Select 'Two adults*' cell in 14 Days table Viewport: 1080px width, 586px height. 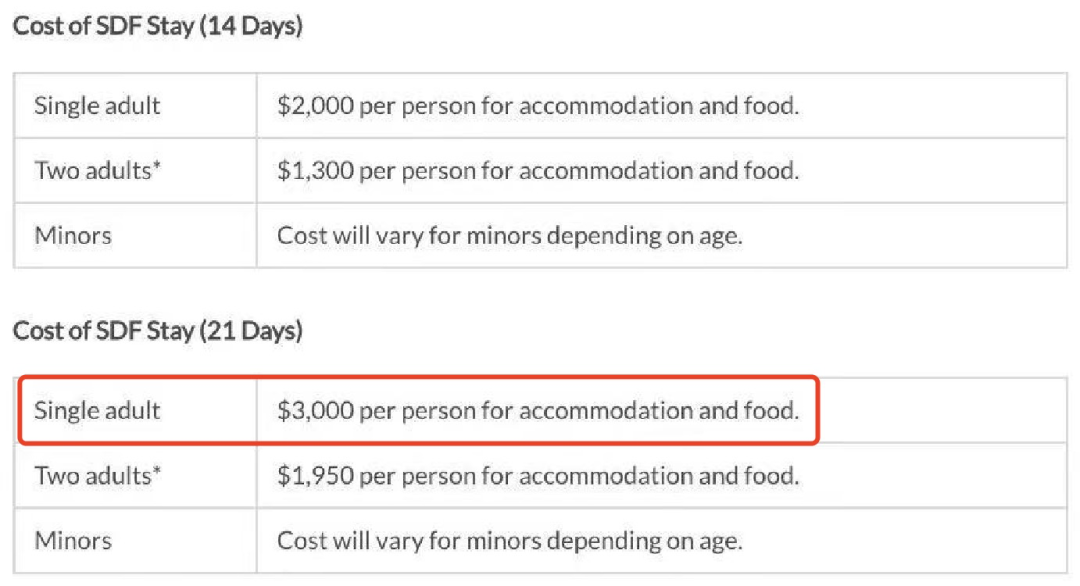pos(97,170)
